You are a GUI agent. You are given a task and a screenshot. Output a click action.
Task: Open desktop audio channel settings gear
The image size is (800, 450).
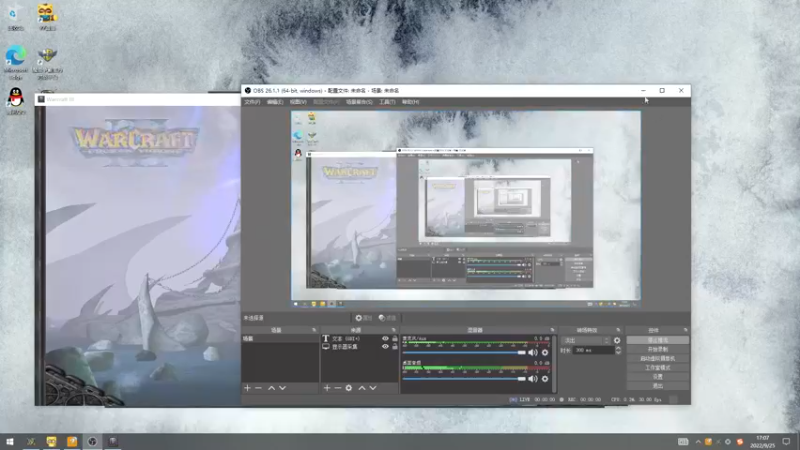545,379
